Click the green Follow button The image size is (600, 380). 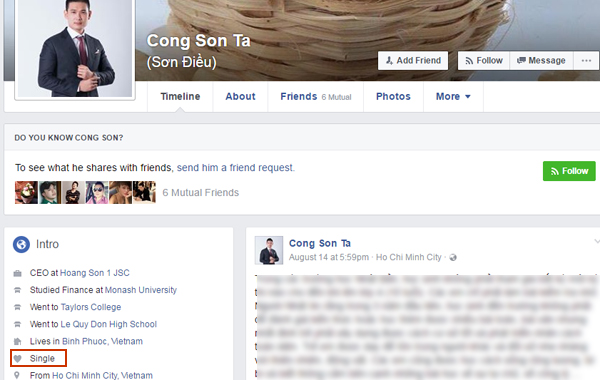[569, 171]
